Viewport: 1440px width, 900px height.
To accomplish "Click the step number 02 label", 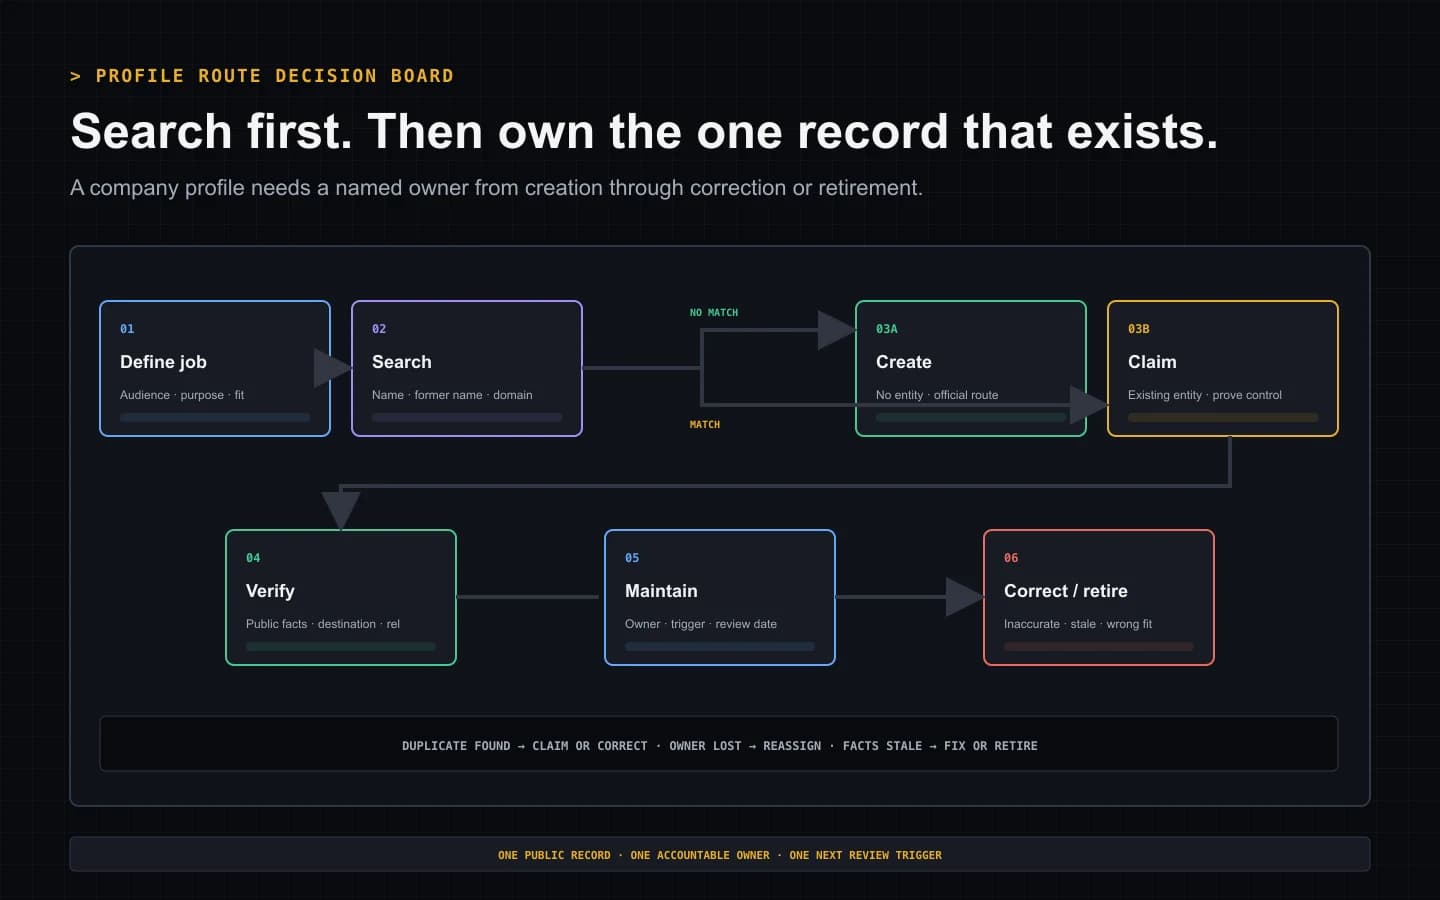I will [379, 329].
